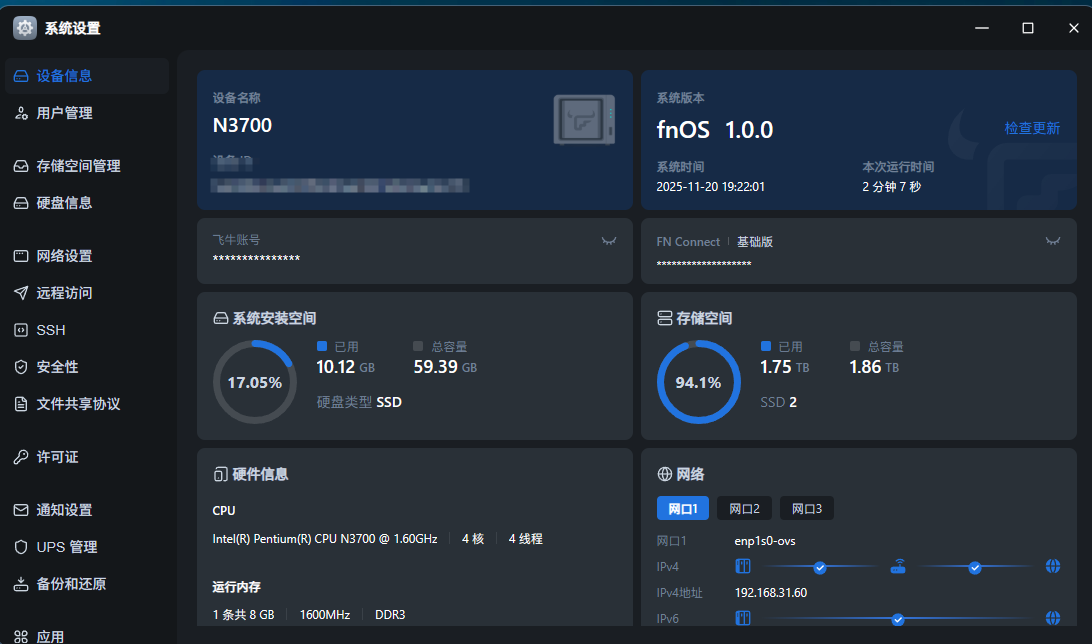This screenshot has height=644, width=1092.
Task: Open the 许可证 page
Action: 86,457
